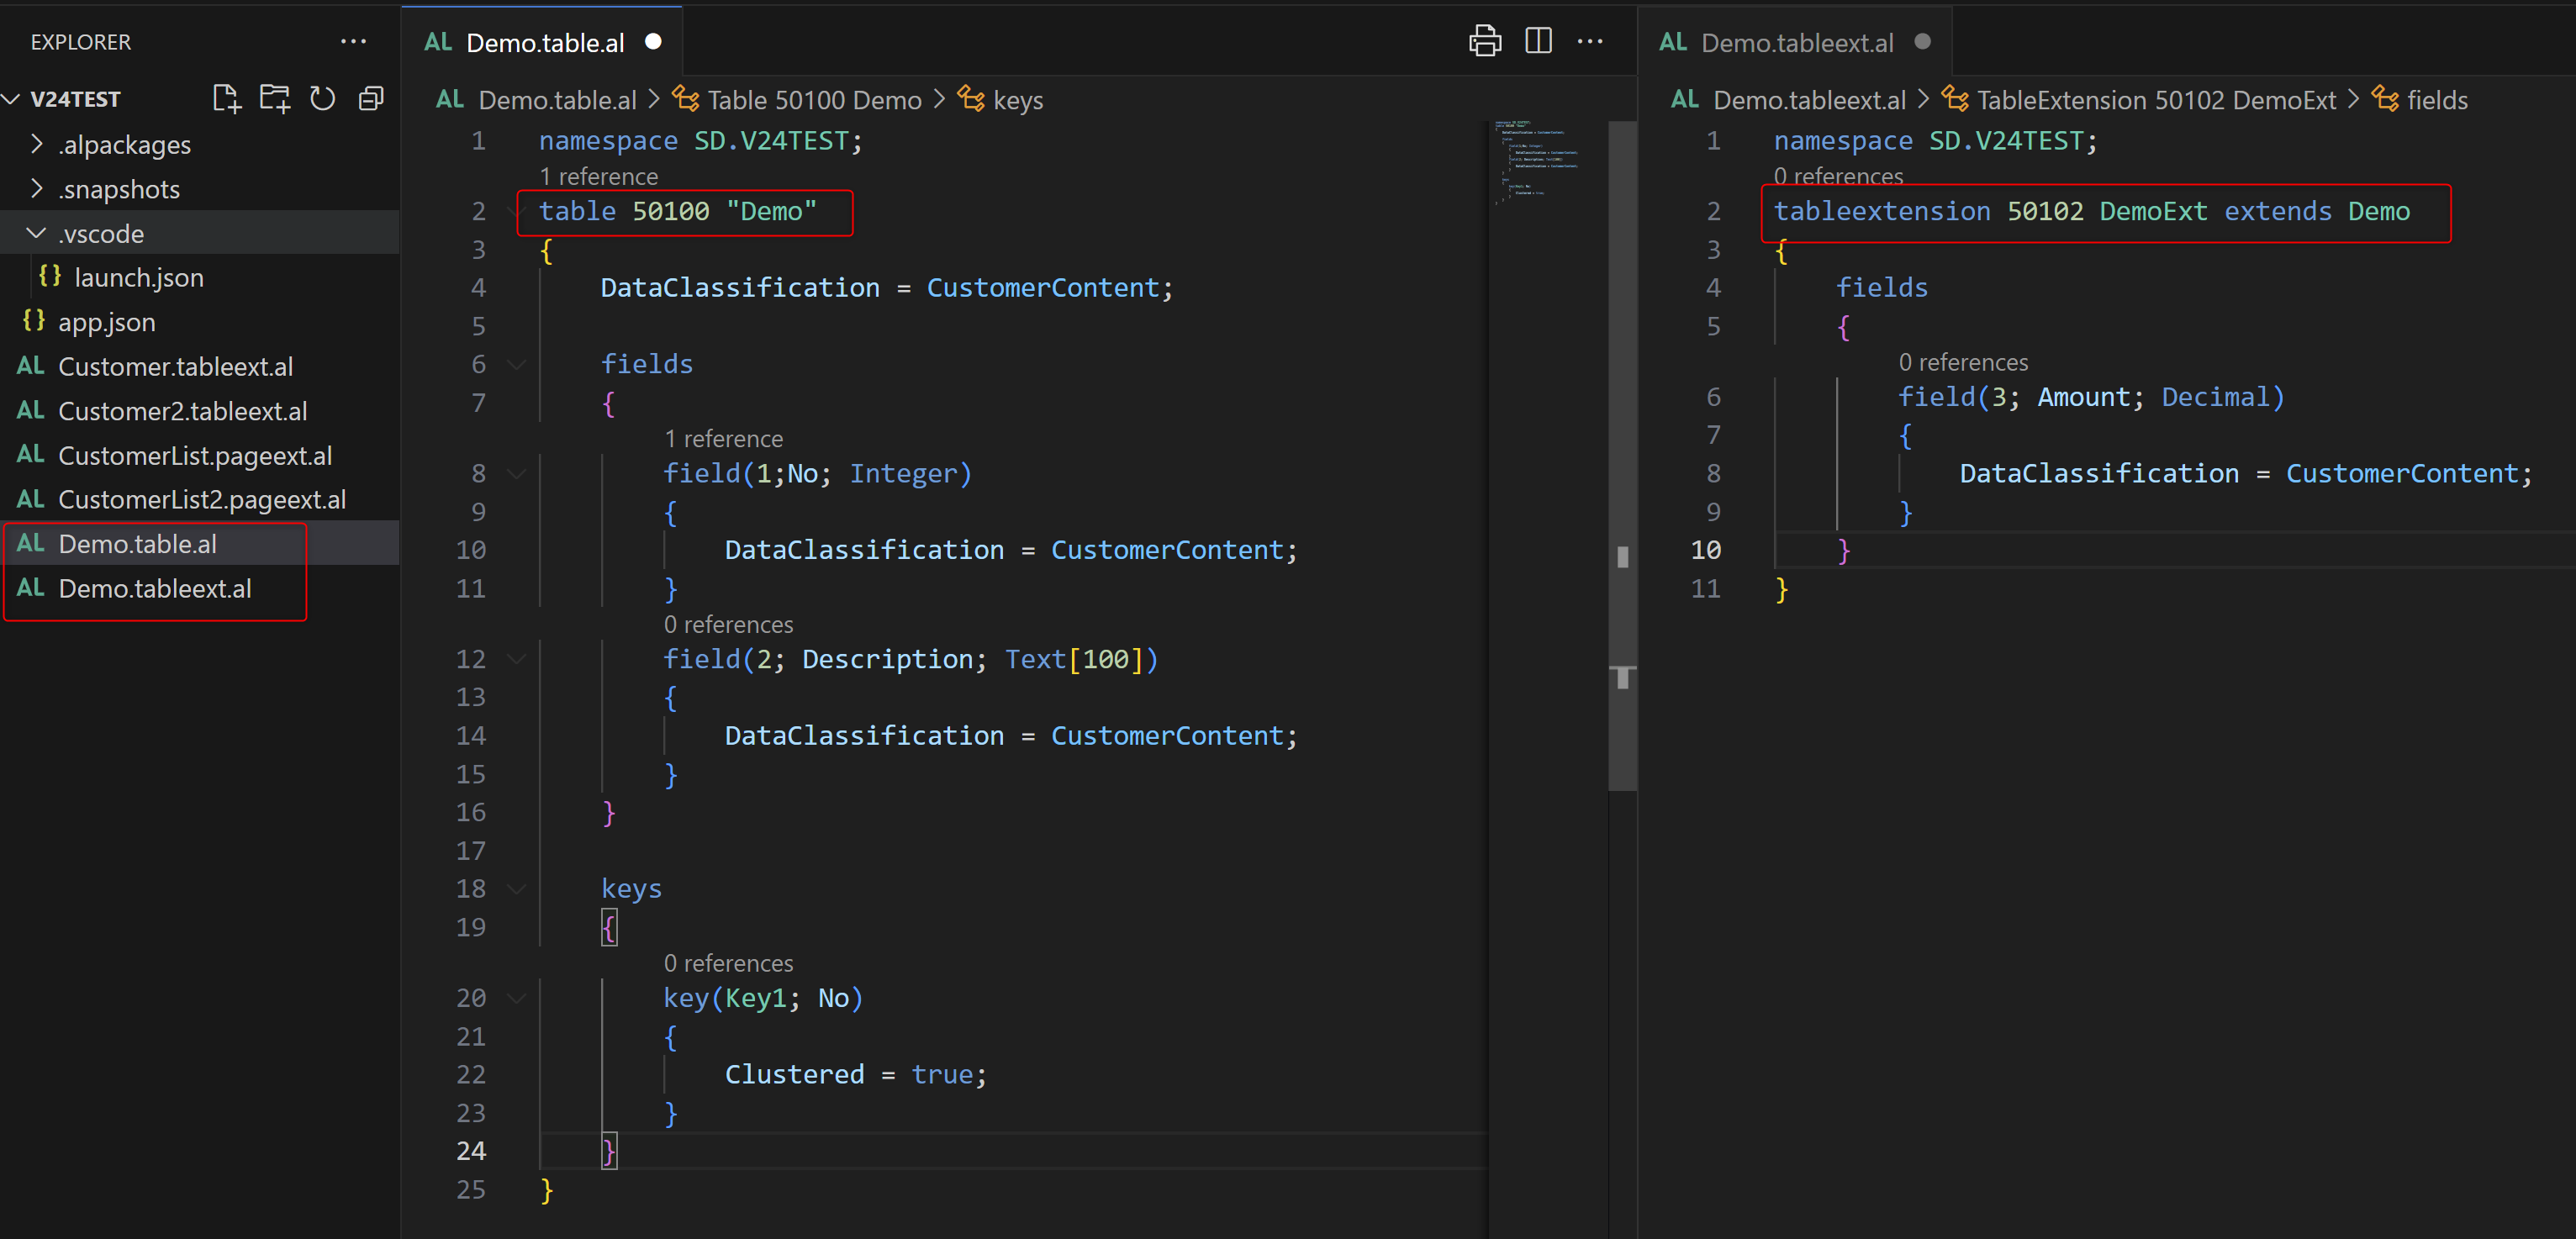Fold the keys section on line 18

[517, 888]
